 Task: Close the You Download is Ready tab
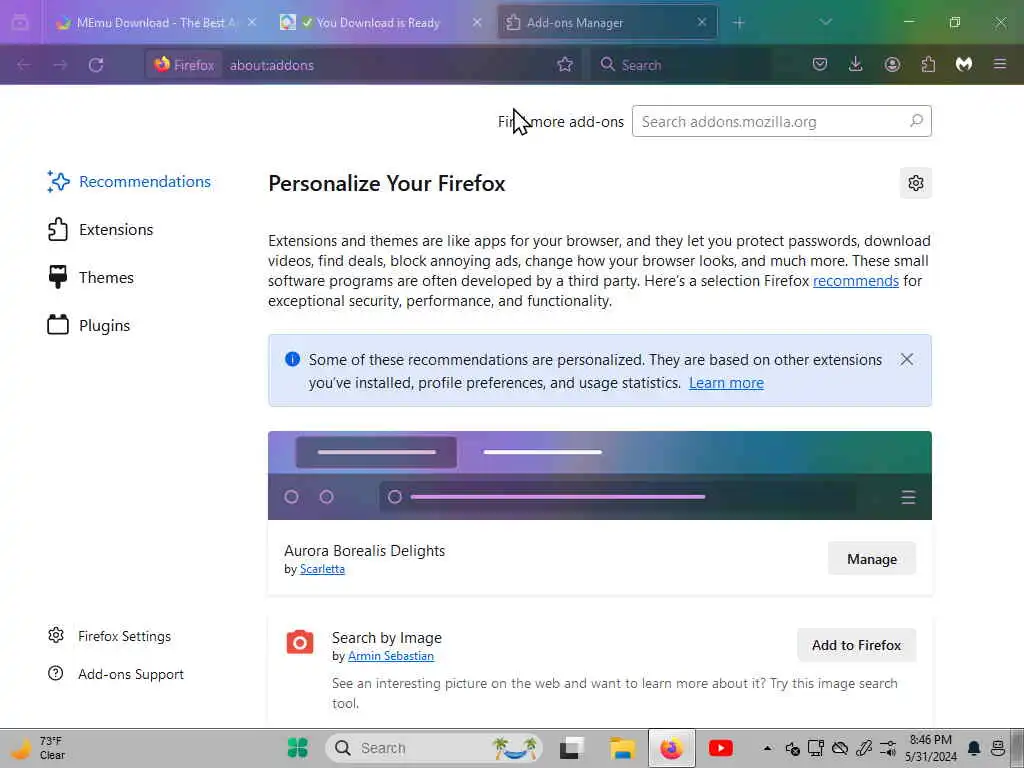[x=477, y=23]
